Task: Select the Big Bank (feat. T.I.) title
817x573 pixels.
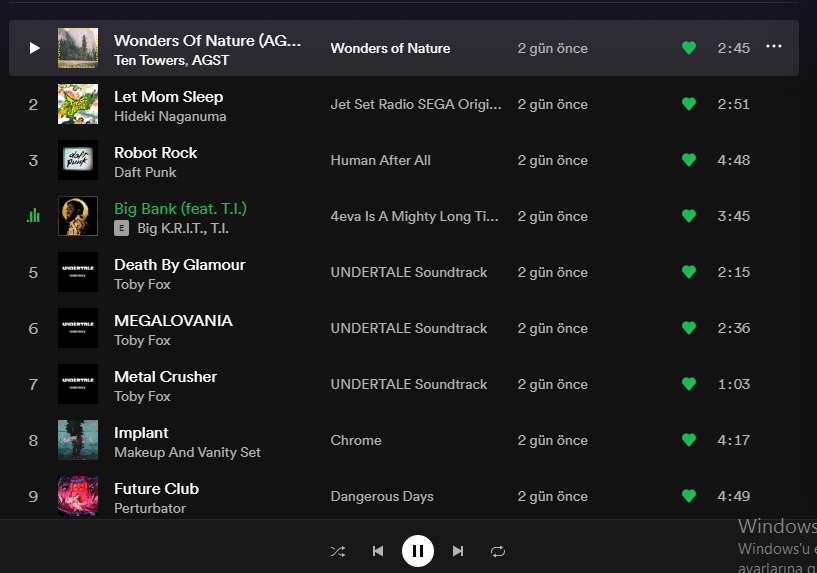Action: point(180,209)
